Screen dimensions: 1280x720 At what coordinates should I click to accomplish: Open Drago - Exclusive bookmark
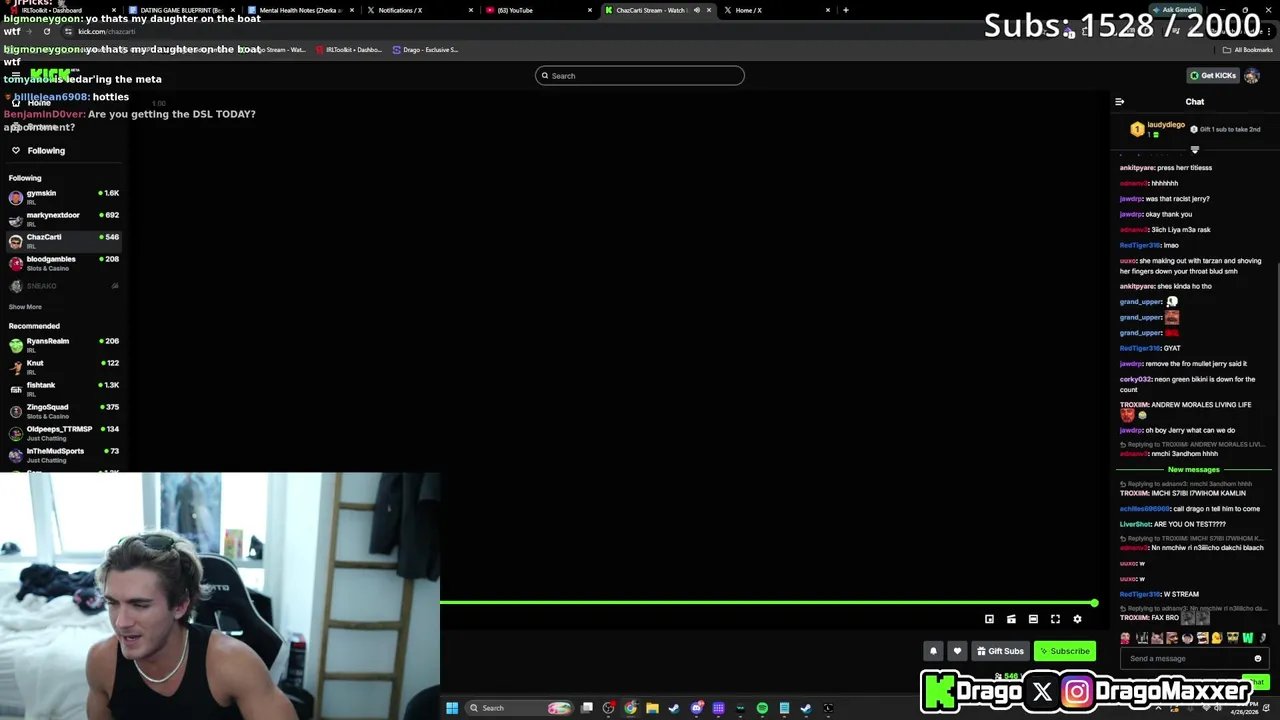coord(426,49)
